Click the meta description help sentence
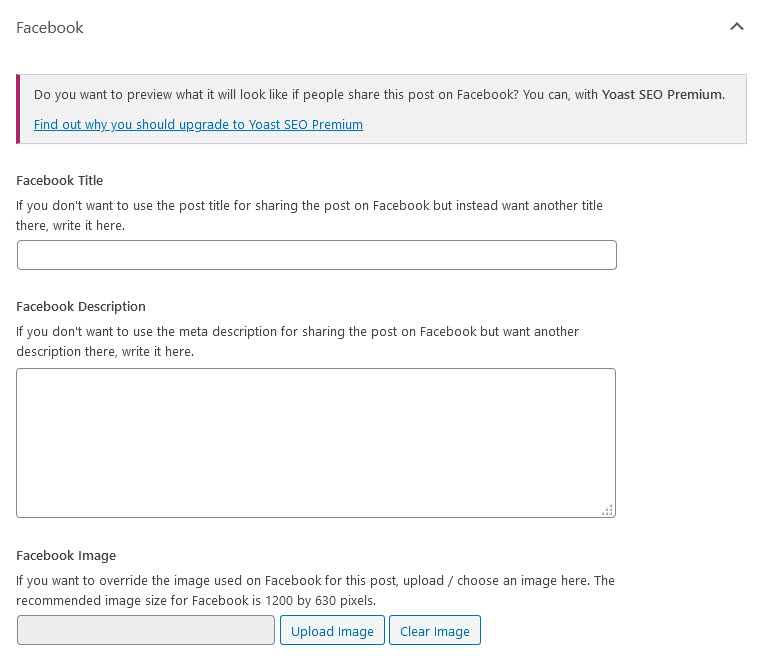 tap(298, 332)
